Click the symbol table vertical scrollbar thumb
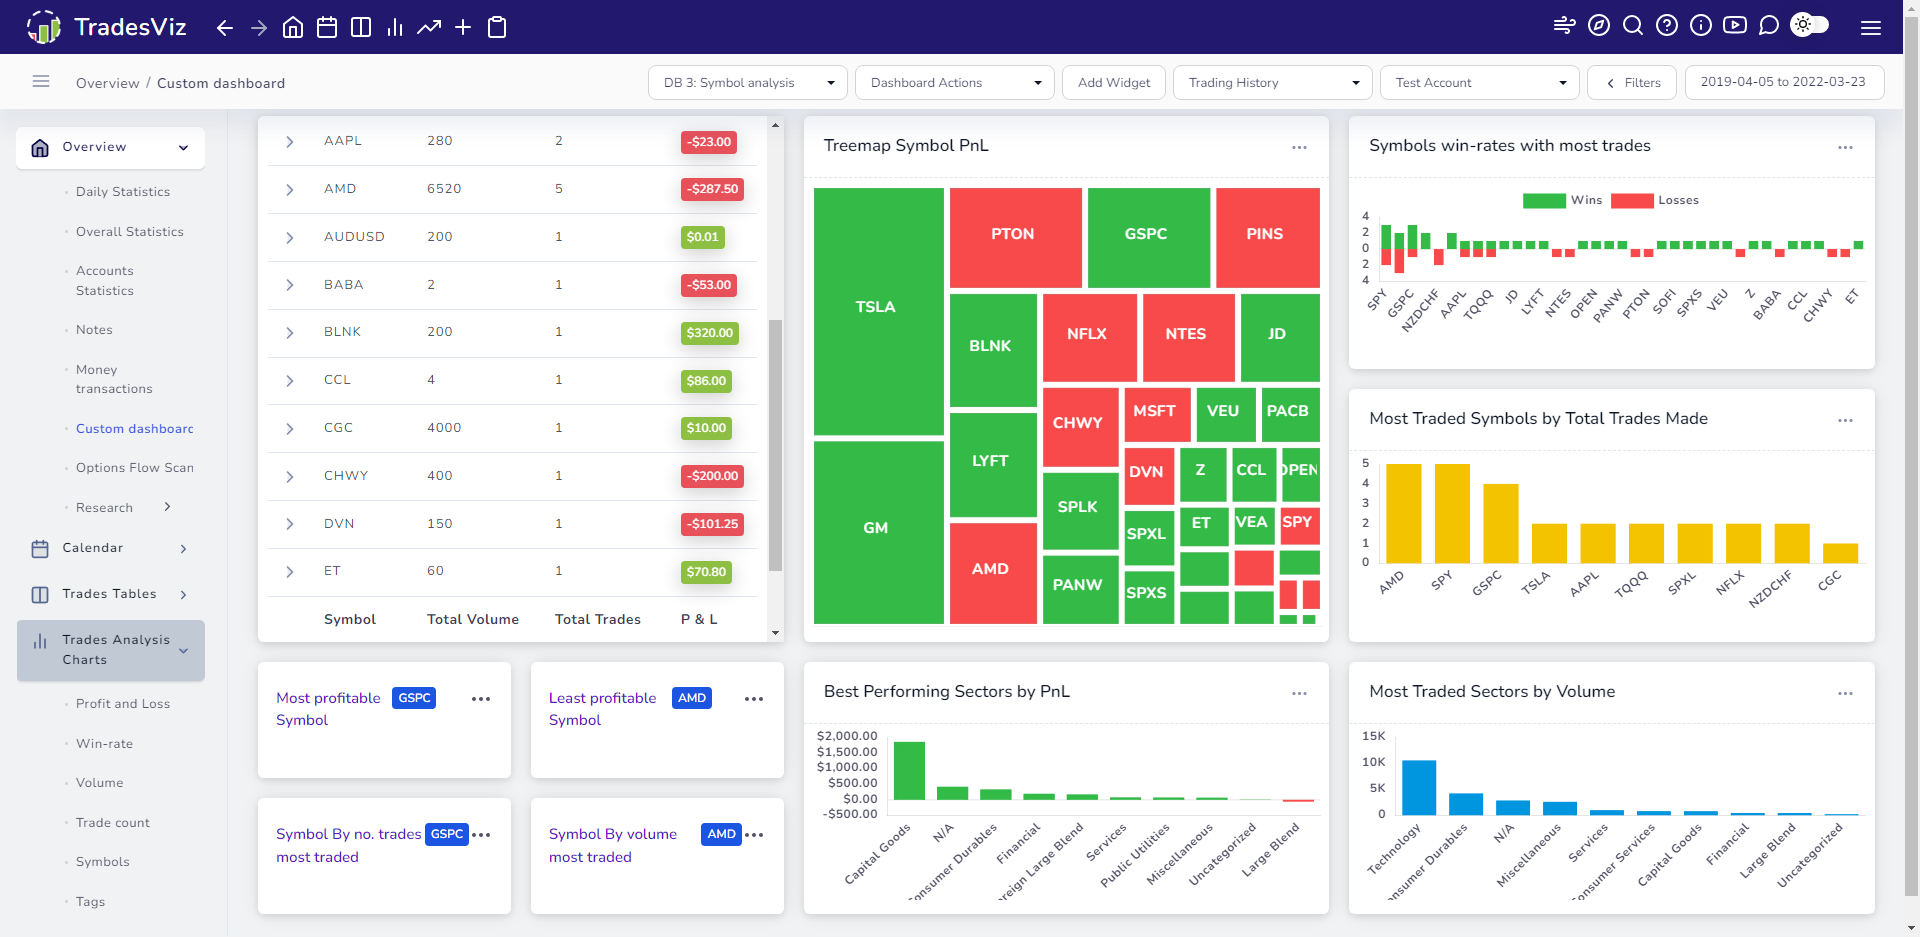The width and height of the screenshot is (1920, 937). click(x=775, y=445)
